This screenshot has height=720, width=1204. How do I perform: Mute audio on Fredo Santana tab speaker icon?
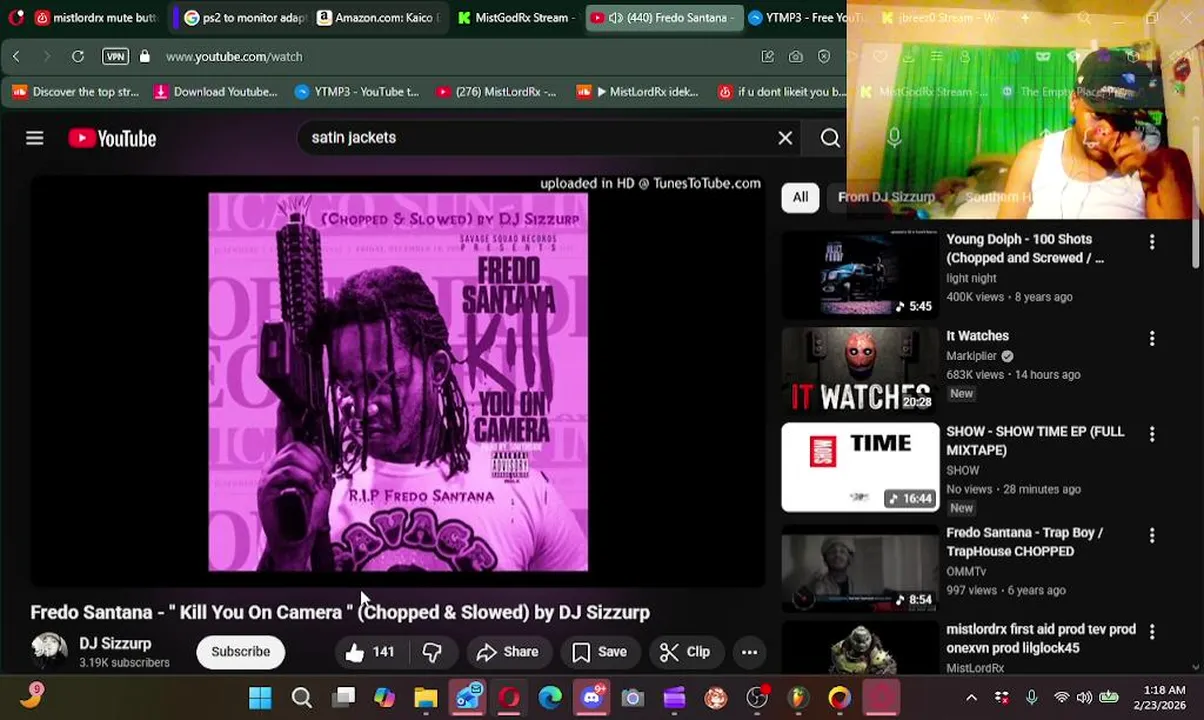[616, 18]
